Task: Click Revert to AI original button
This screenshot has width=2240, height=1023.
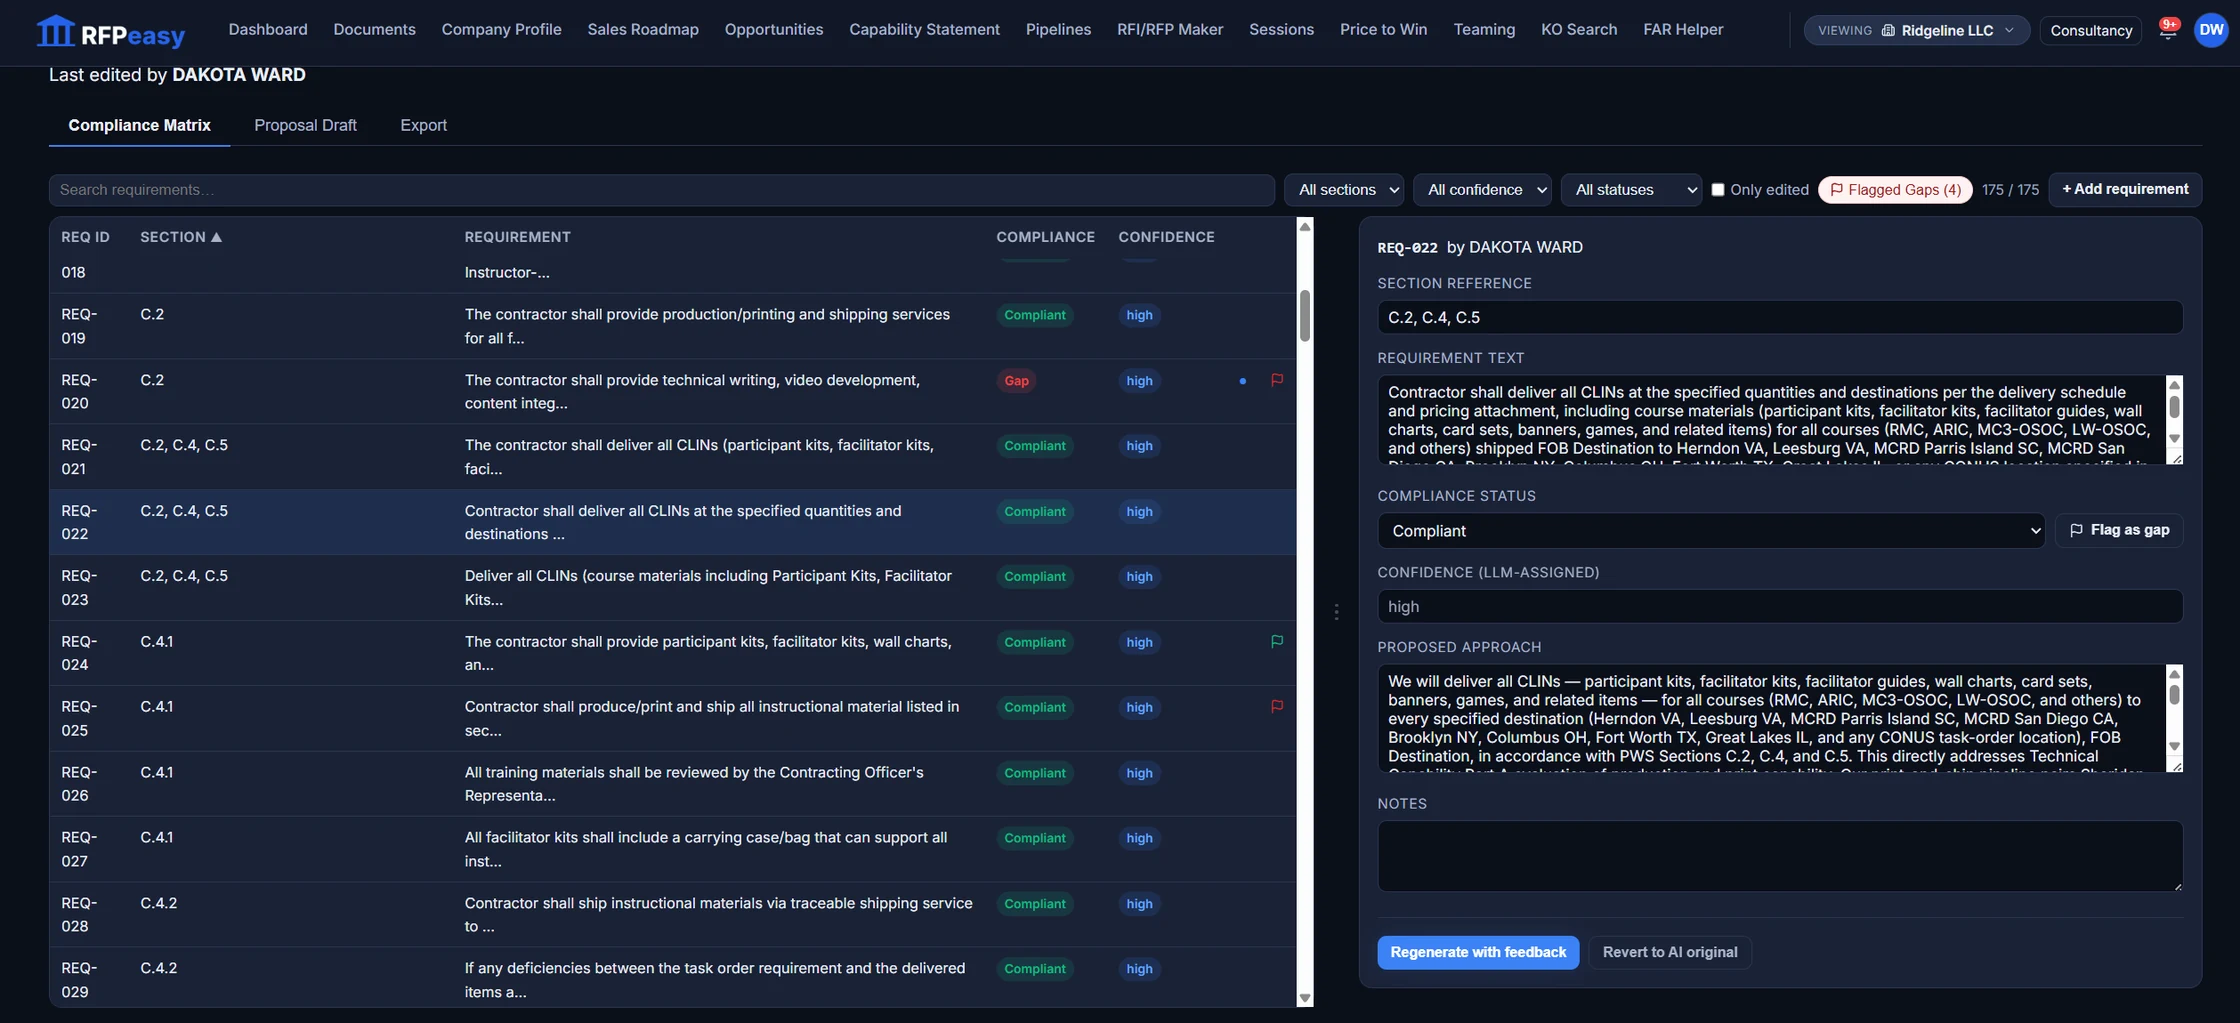Action: (1669, 952)
